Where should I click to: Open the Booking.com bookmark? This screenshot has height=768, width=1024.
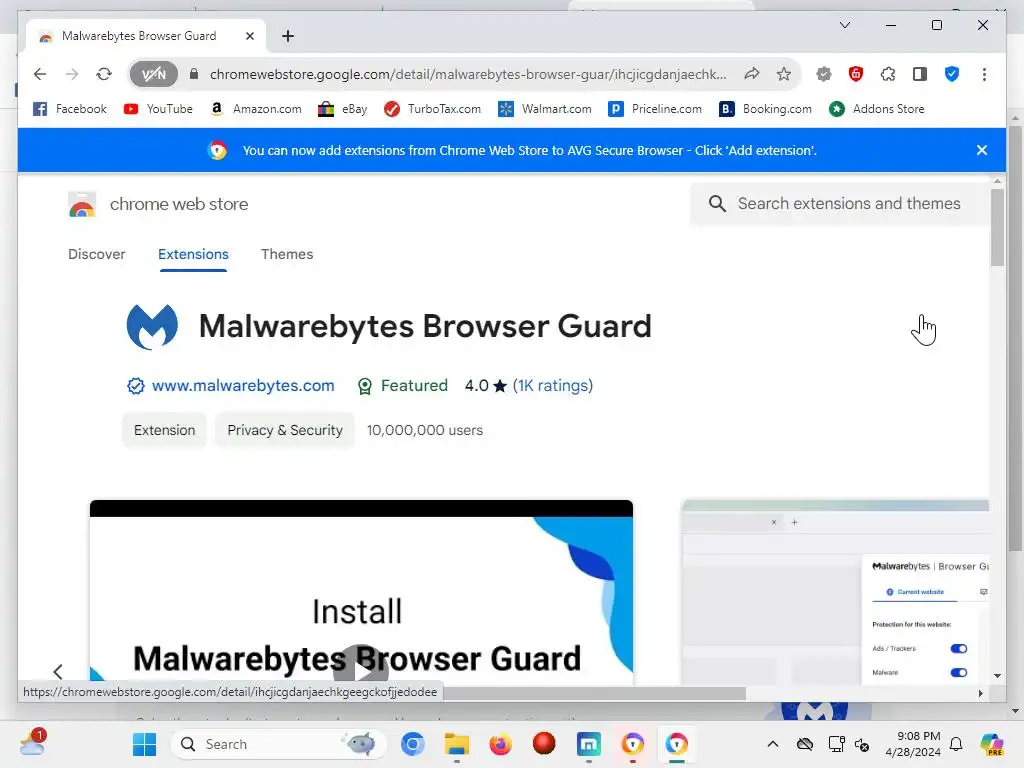coord(765,109)
